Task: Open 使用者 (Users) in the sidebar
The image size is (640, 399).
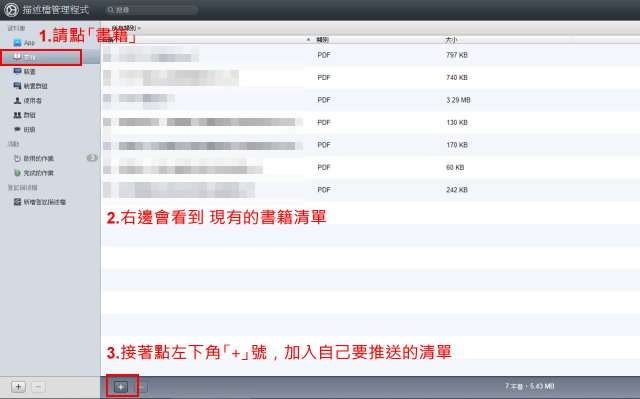Action: click(x=27, y=100)
